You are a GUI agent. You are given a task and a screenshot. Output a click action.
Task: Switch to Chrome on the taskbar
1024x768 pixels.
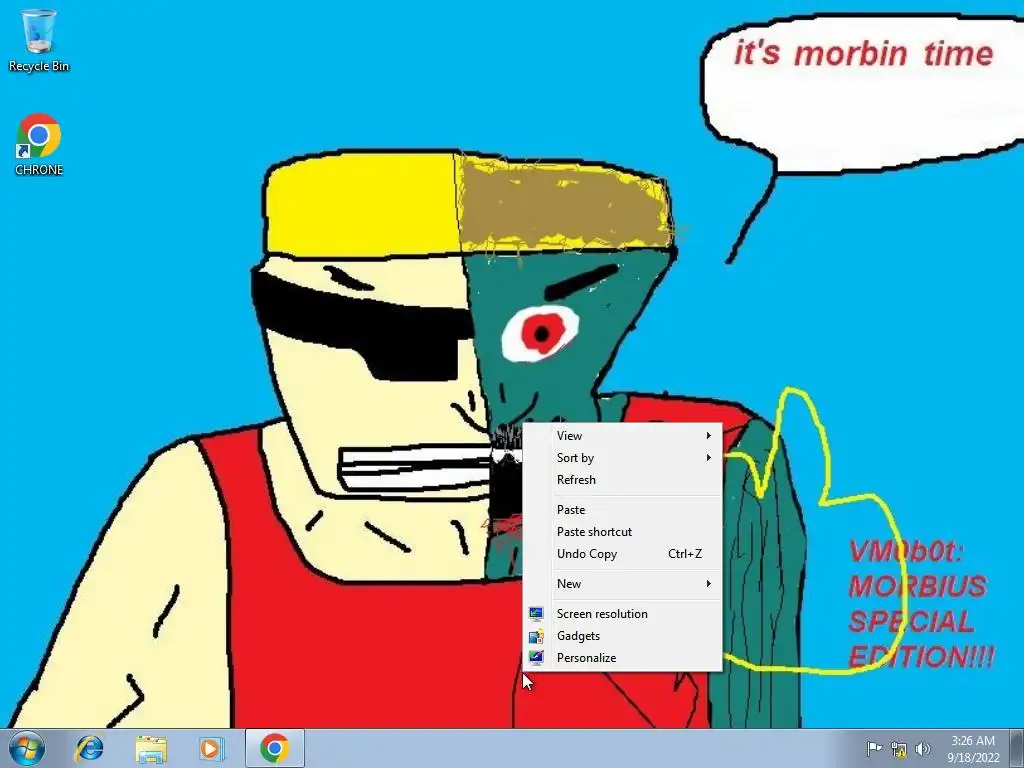pyautogui.click(x=274, y=748)
